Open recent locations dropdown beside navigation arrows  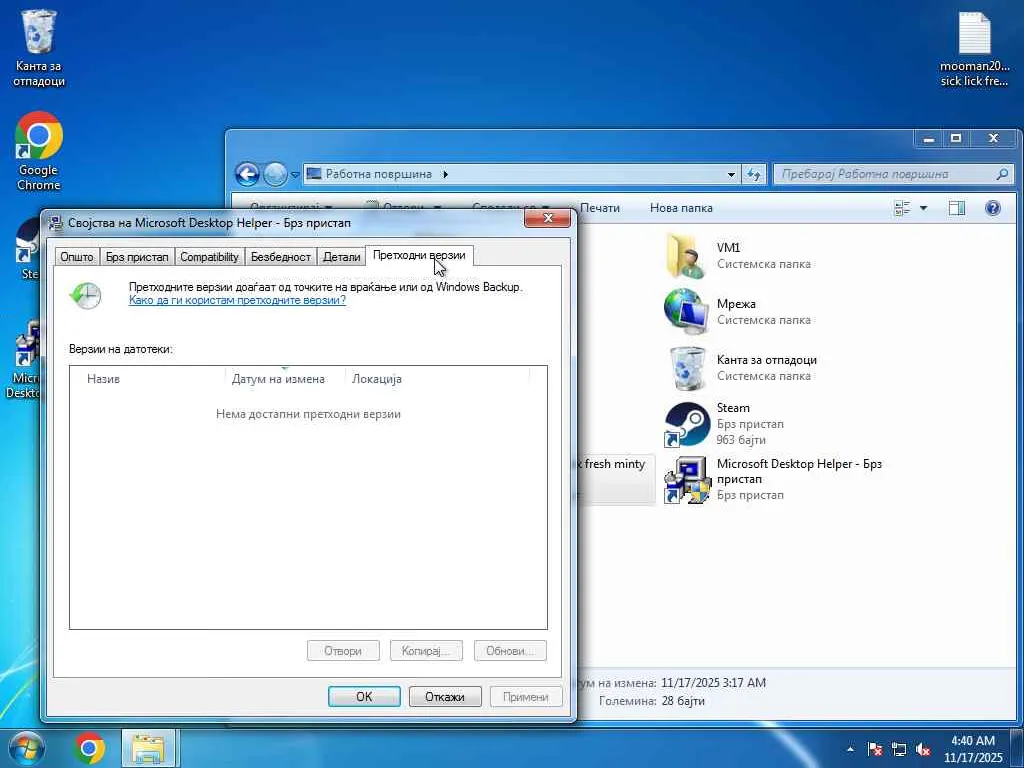click(295, 174)
